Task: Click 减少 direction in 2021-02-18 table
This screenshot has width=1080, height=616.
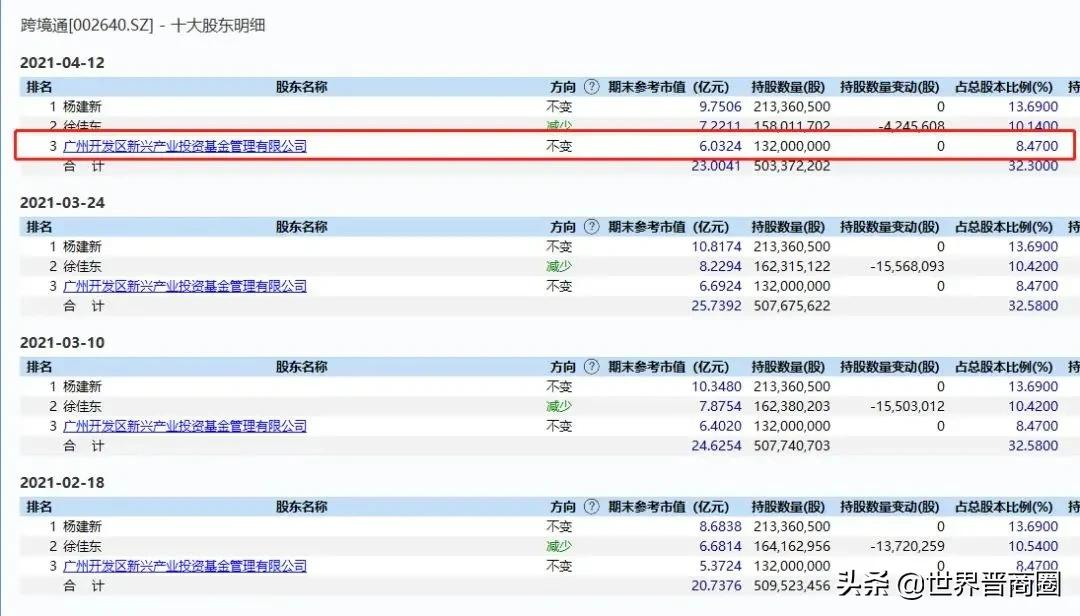Action: 559,546
